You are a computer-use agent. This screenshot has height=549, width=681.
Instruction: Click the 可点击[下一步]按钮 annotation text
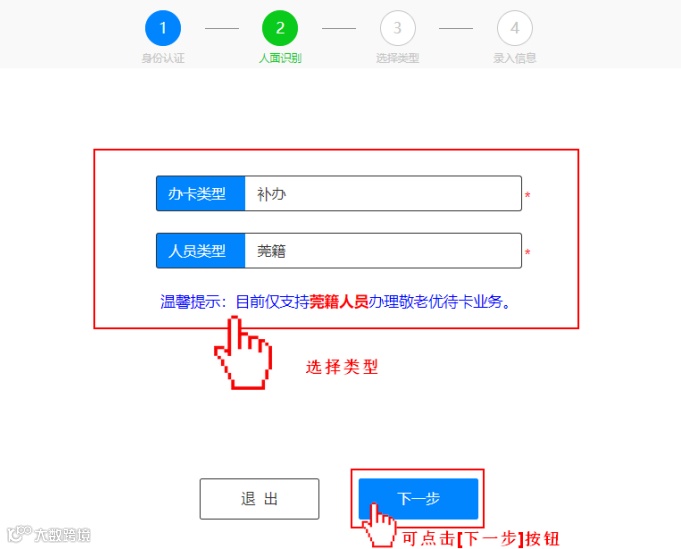480,539
